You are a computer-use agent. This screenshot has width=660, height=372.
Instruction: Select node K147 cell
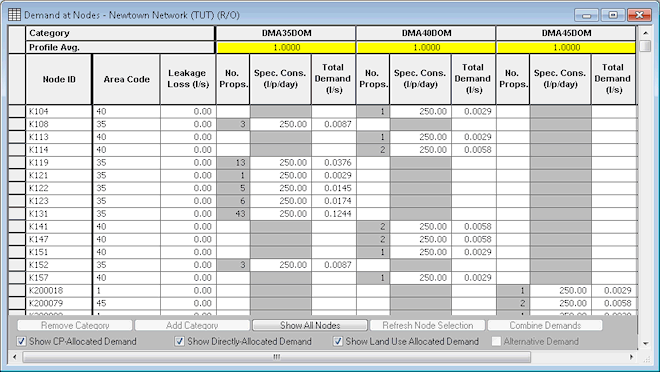59,239
